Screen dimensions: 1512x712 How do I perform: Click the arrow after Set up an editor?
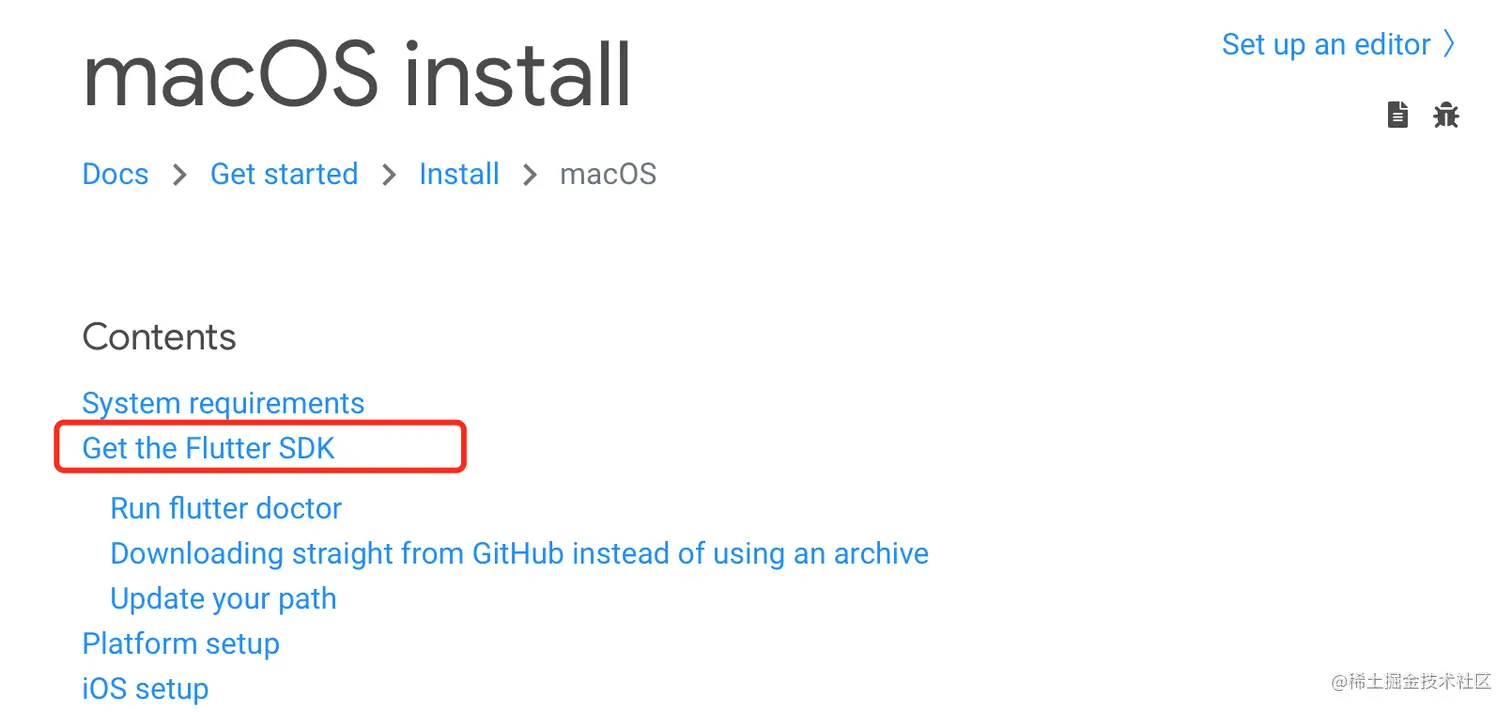click(1449, 44)
